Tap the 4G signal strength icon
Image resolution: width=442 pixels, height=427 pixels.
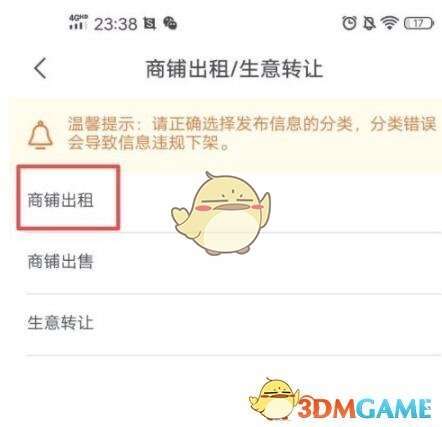tap(78, 22)
